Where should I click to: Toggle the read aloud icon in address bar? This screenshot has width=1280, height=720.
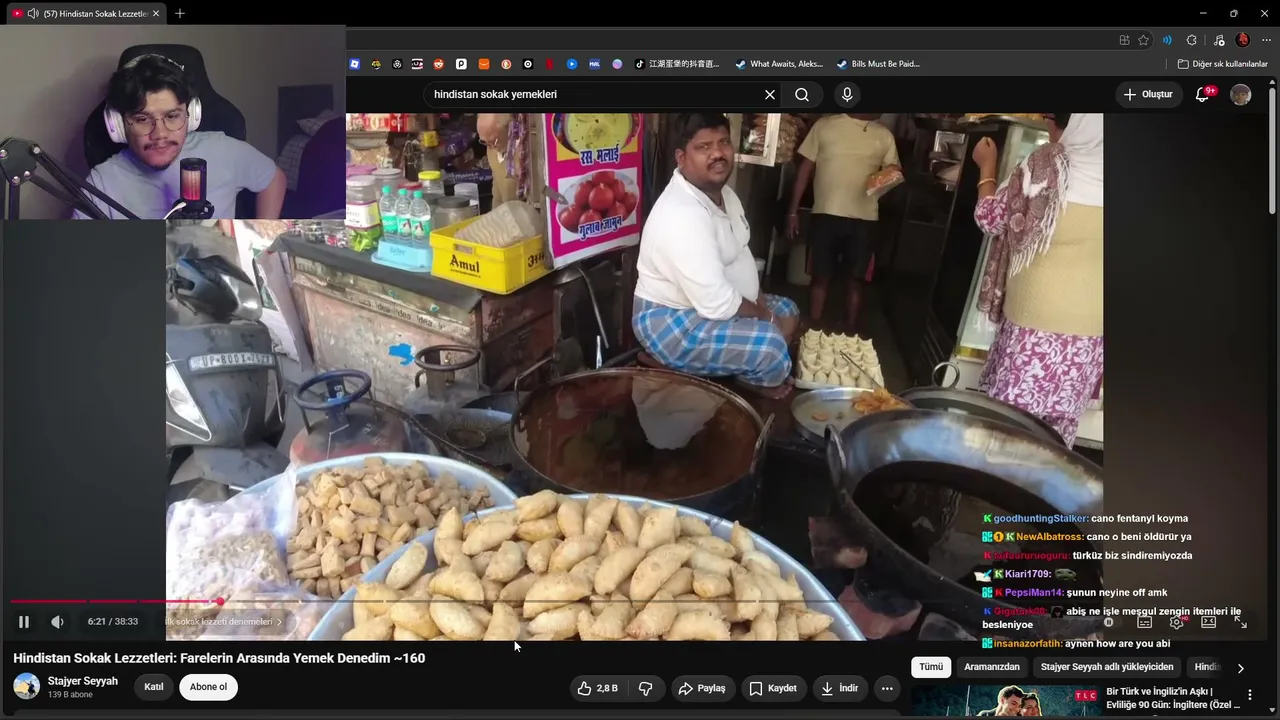point(1167,40)
